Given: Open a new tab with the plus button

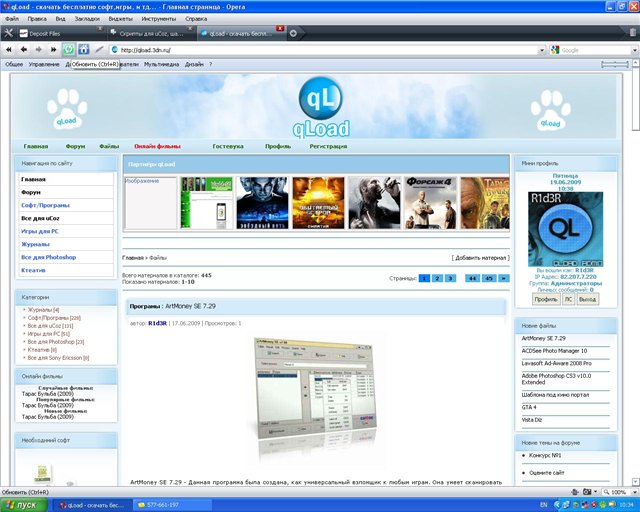Looking at the screenshot, I should click(x=293, y=33).
